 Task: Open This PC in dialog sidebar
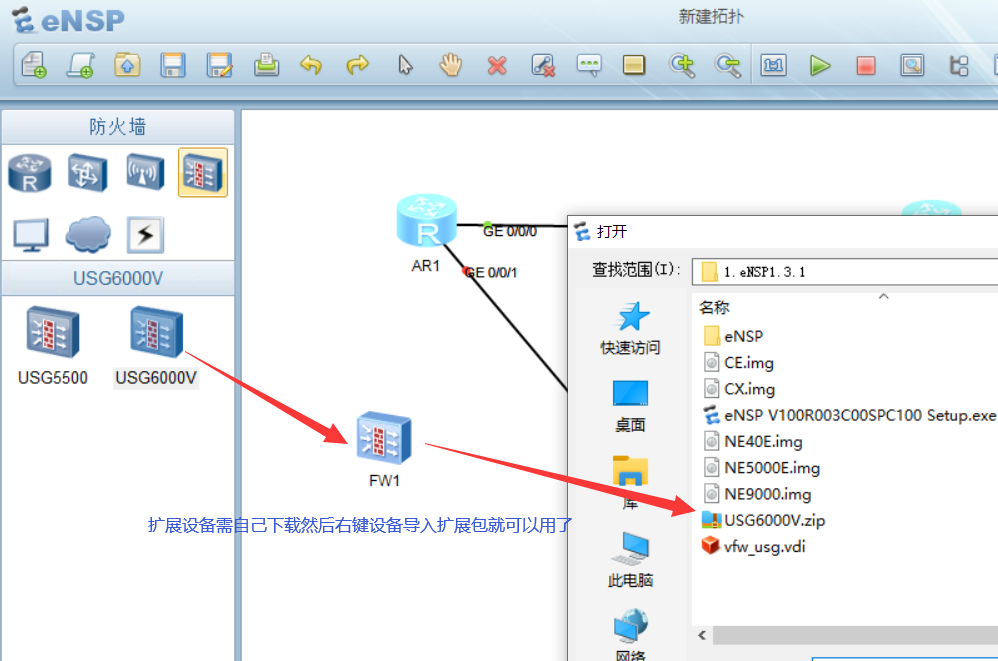pyautogui.click(x=630, y=560)
